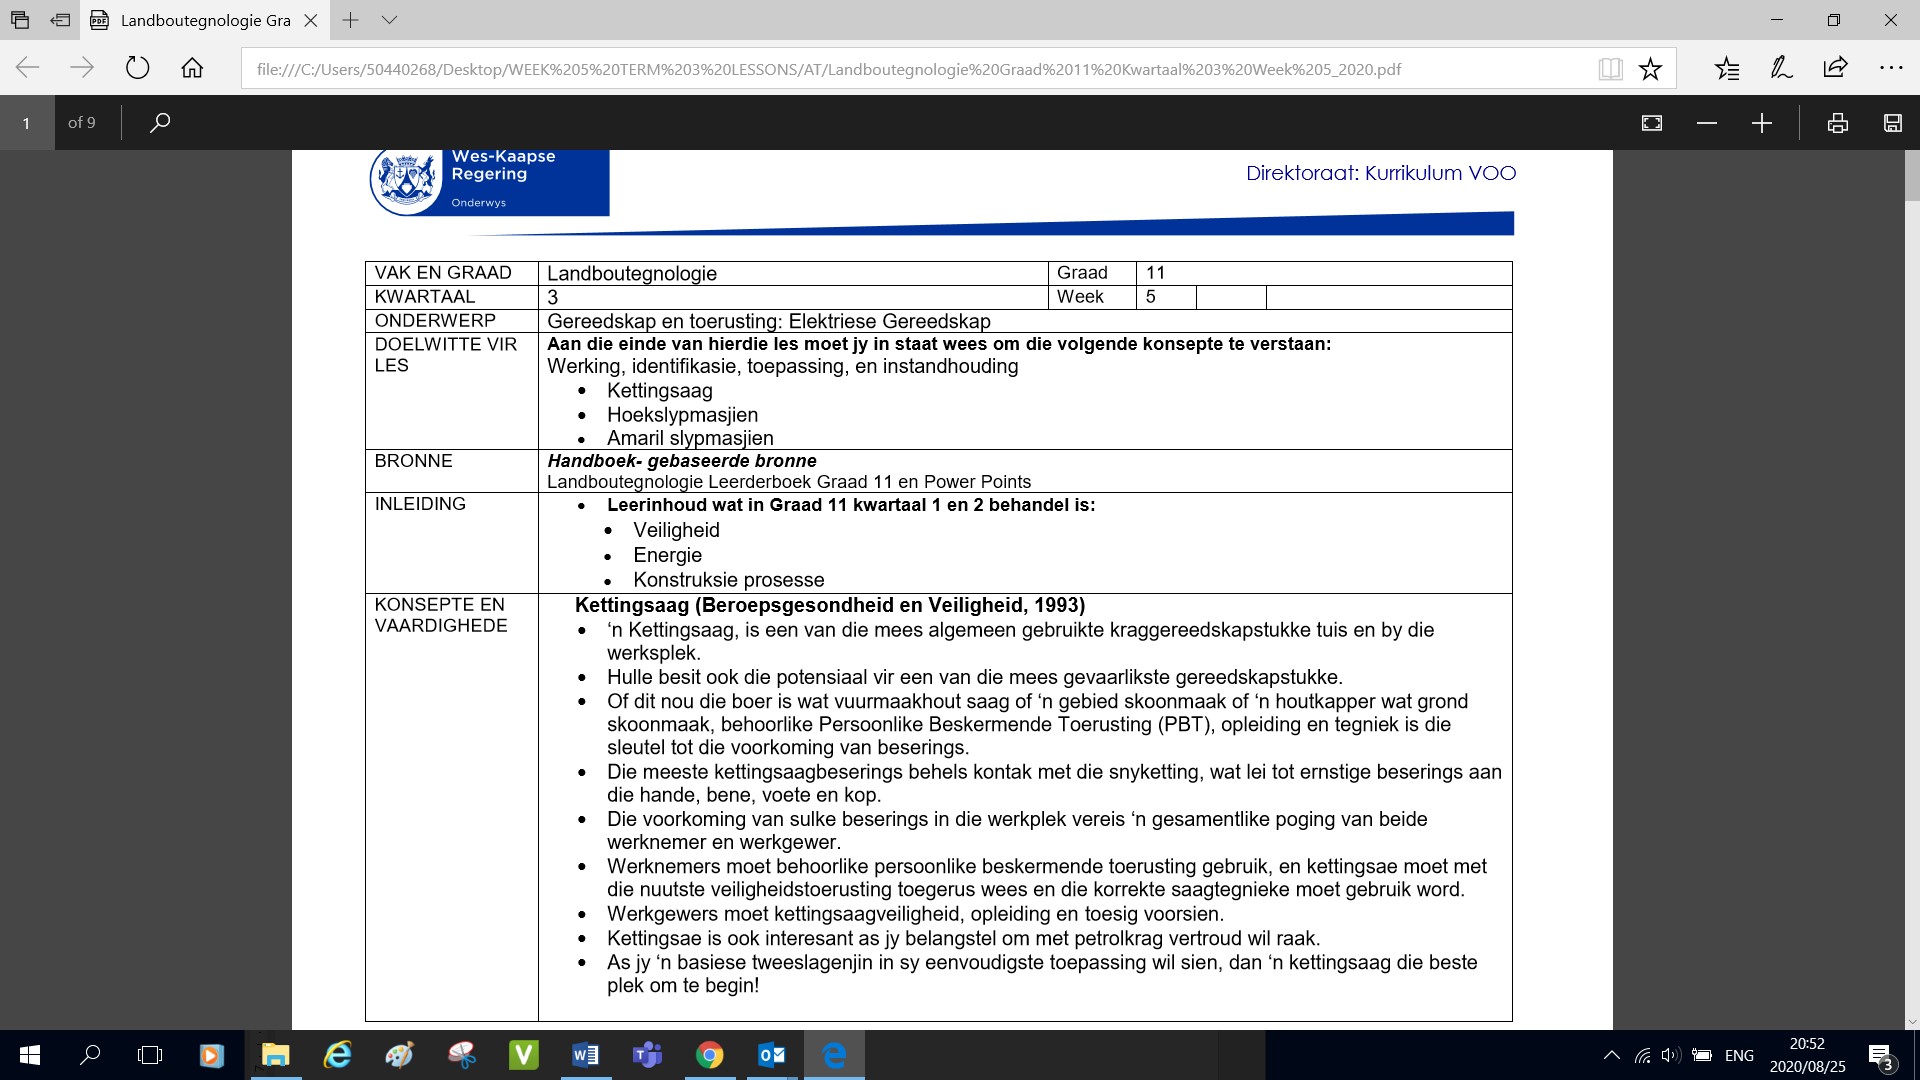Open Windows taskbar search
The image size is (1920, 1080).
point(90,1055)
